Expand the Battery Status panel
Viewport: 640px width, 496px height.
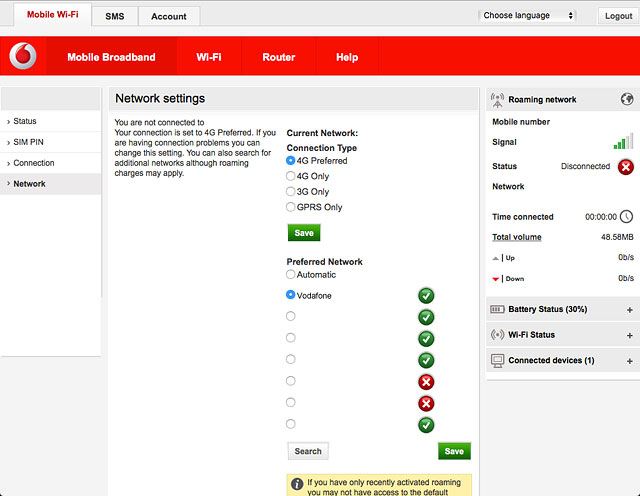pyautogui.click(x=629, y=310)
